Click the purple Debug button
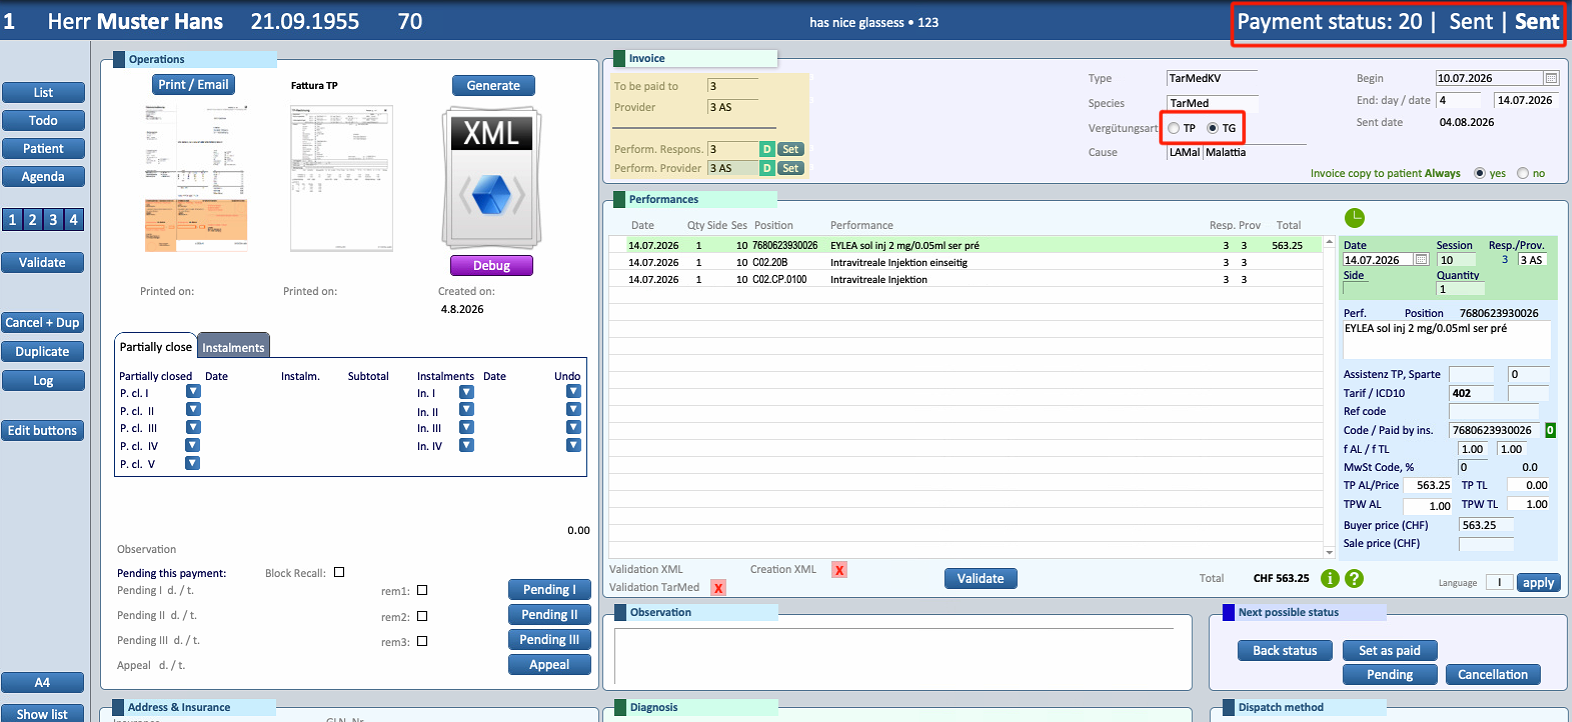 pyautogui.click(x=491, y=266)
